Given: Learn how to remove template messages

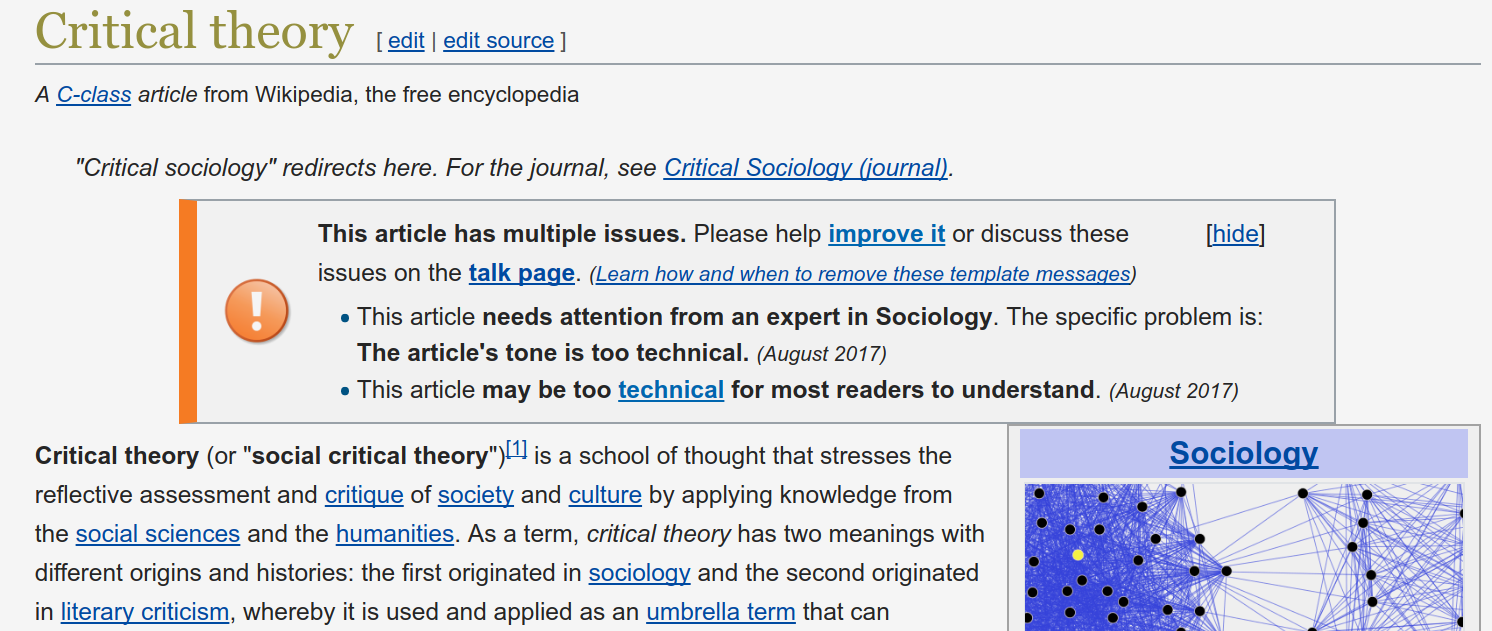Looking at the screenshot, I should [863, 274].
